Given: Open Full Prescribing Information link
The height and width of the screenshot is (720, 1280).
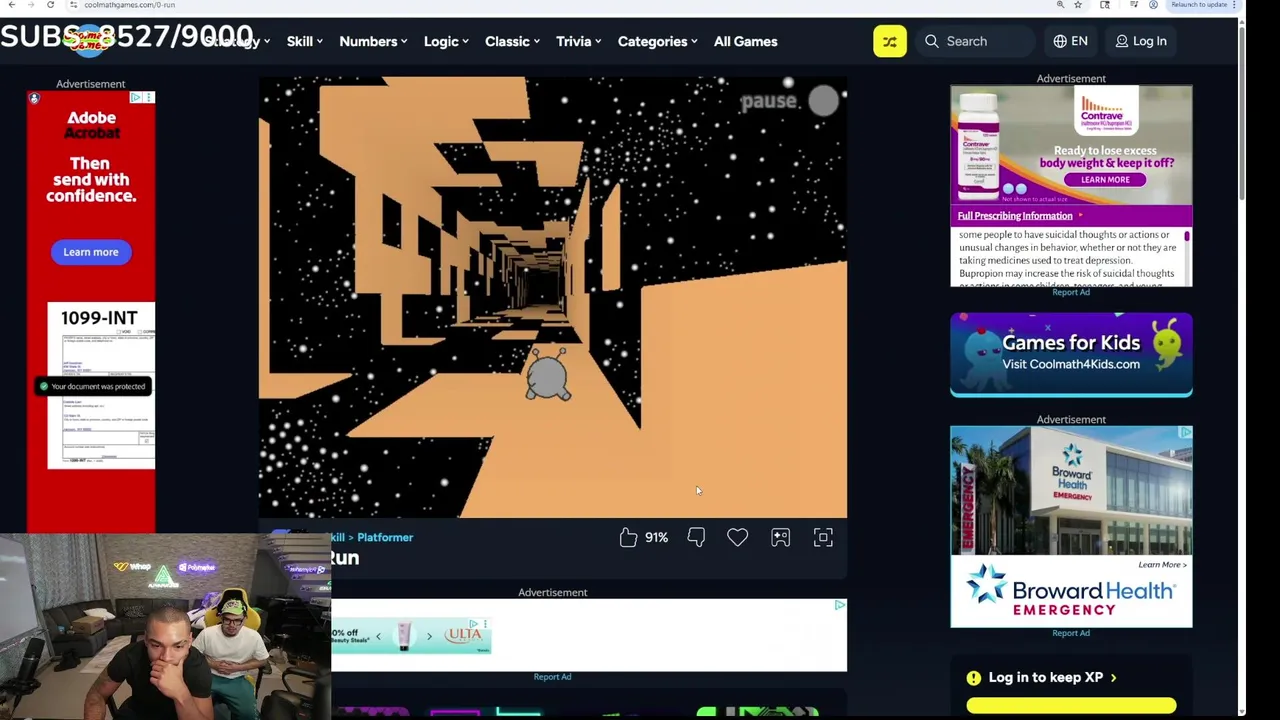Looking at the screenshot, I should pos(1015,216).
